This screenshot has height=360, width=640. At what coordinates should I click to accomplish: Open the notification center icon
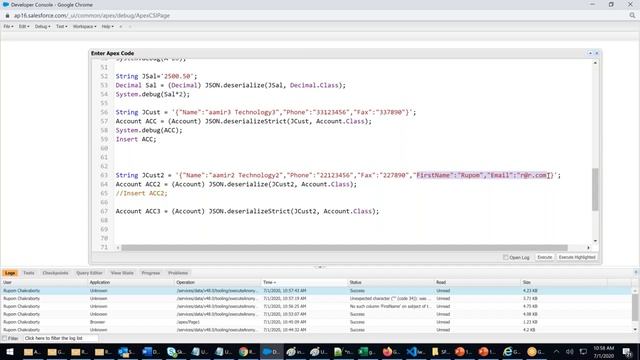click(627, 352)
